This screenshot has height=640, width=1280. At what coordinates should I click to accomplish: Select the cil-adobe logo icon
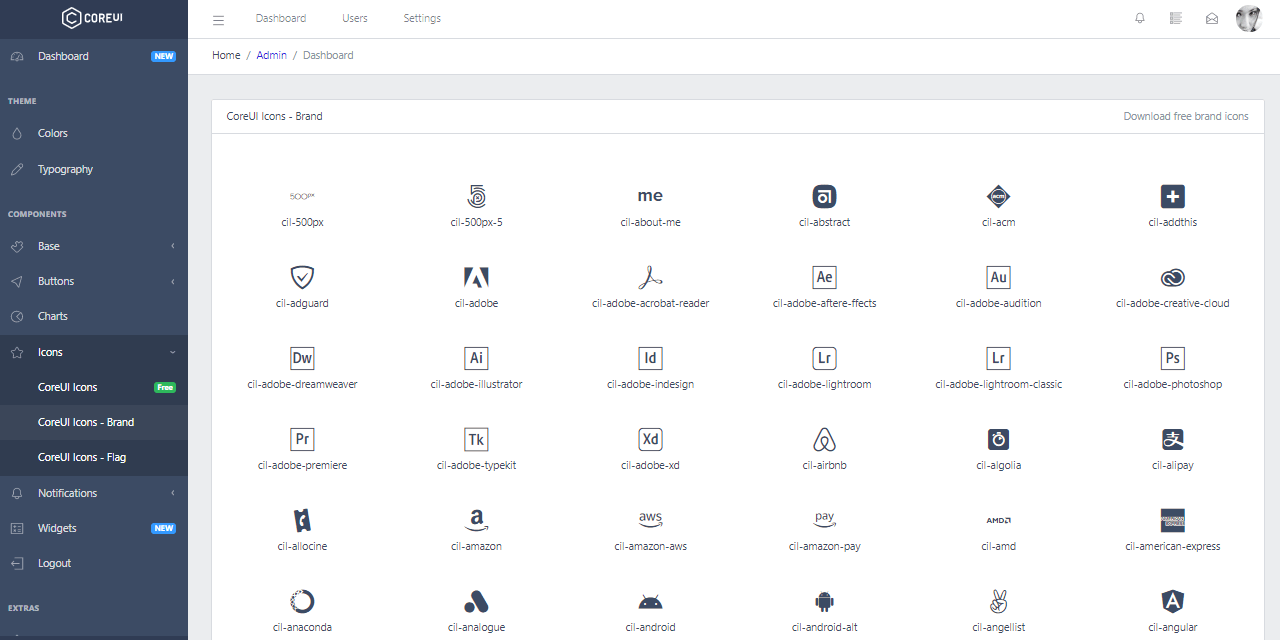(x=476, y=277)
